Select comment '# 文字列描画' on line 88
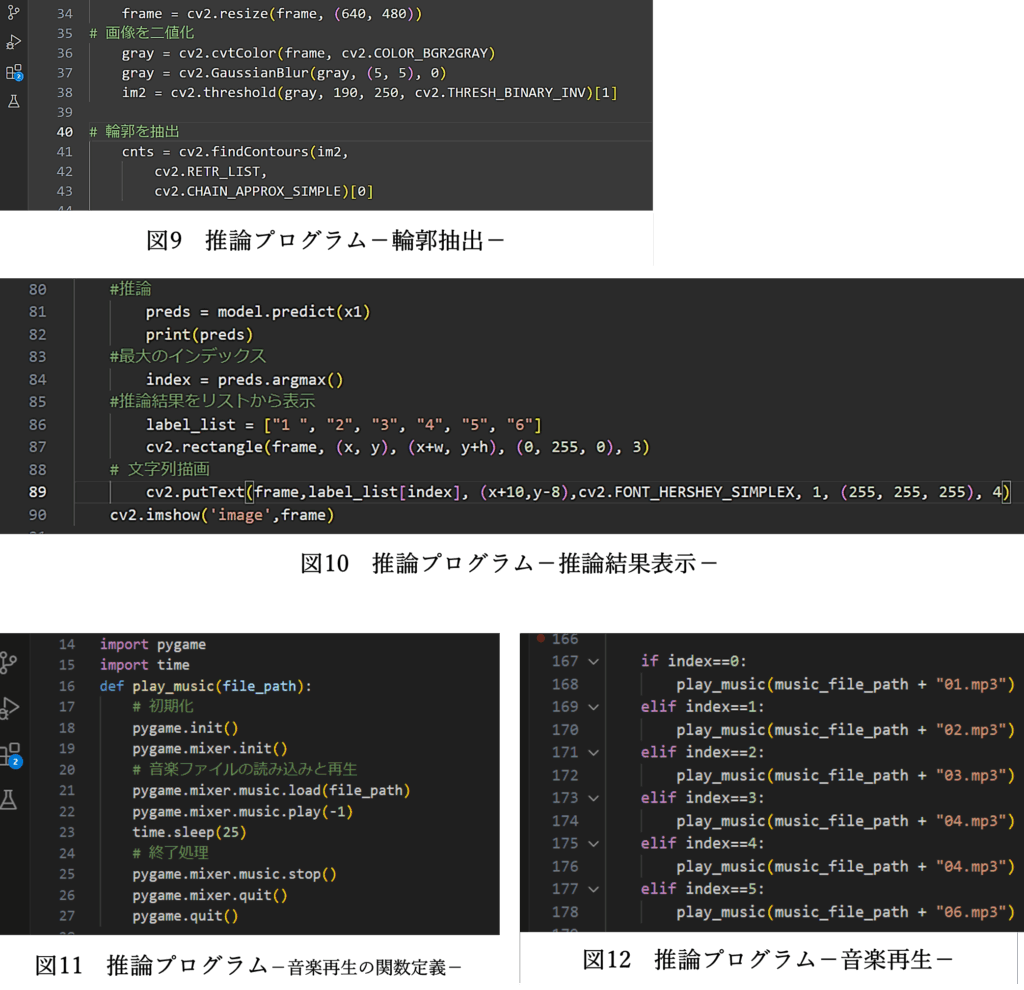 (159, 470)
